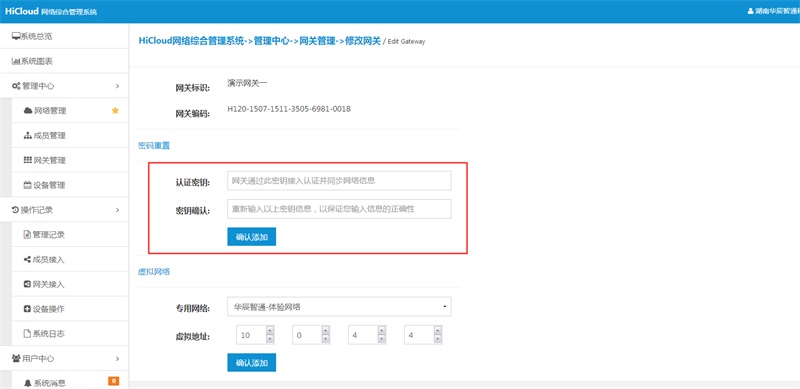
Task: Open 管理记录 menu item
Action: pyautogui.click(x=69, y=235)
